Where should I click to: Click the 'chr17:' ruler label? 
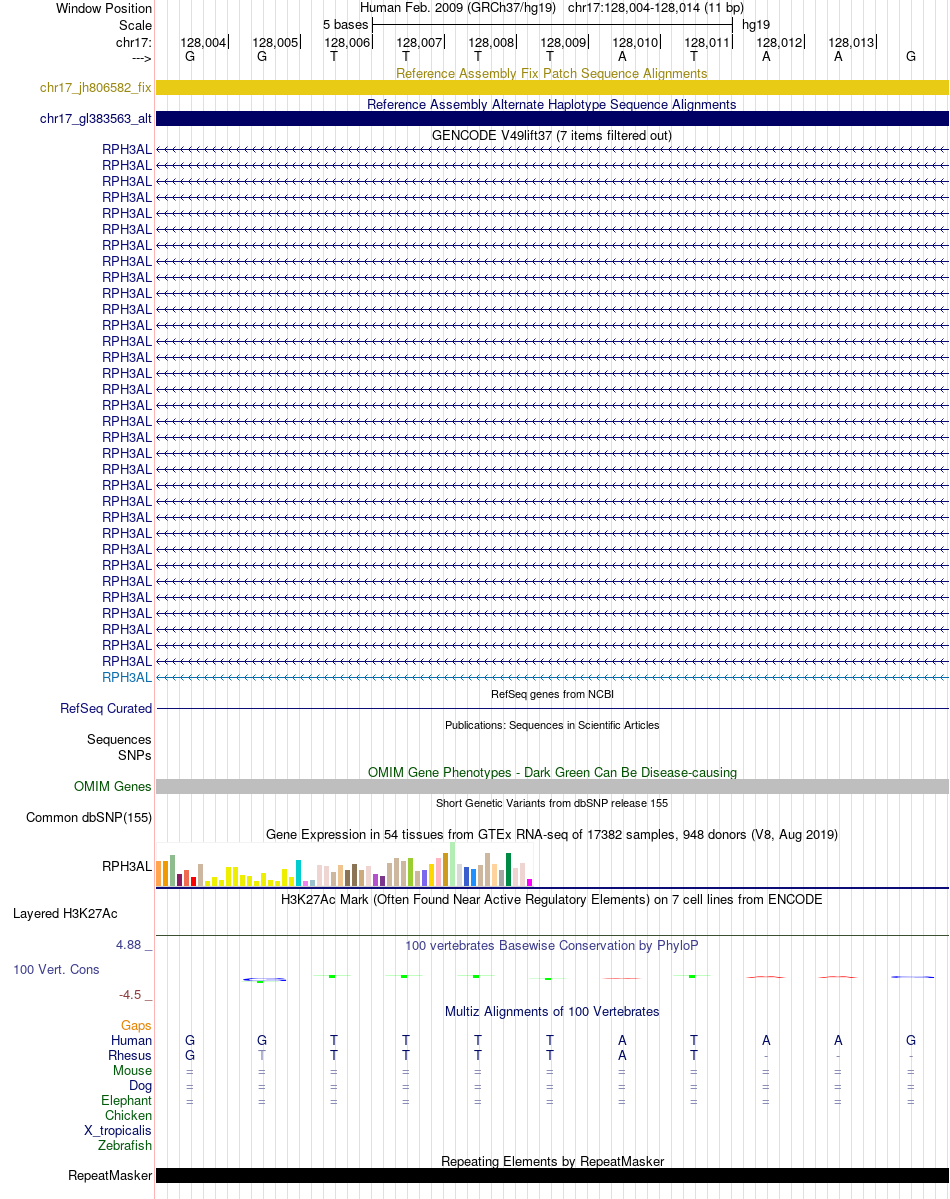134,43
